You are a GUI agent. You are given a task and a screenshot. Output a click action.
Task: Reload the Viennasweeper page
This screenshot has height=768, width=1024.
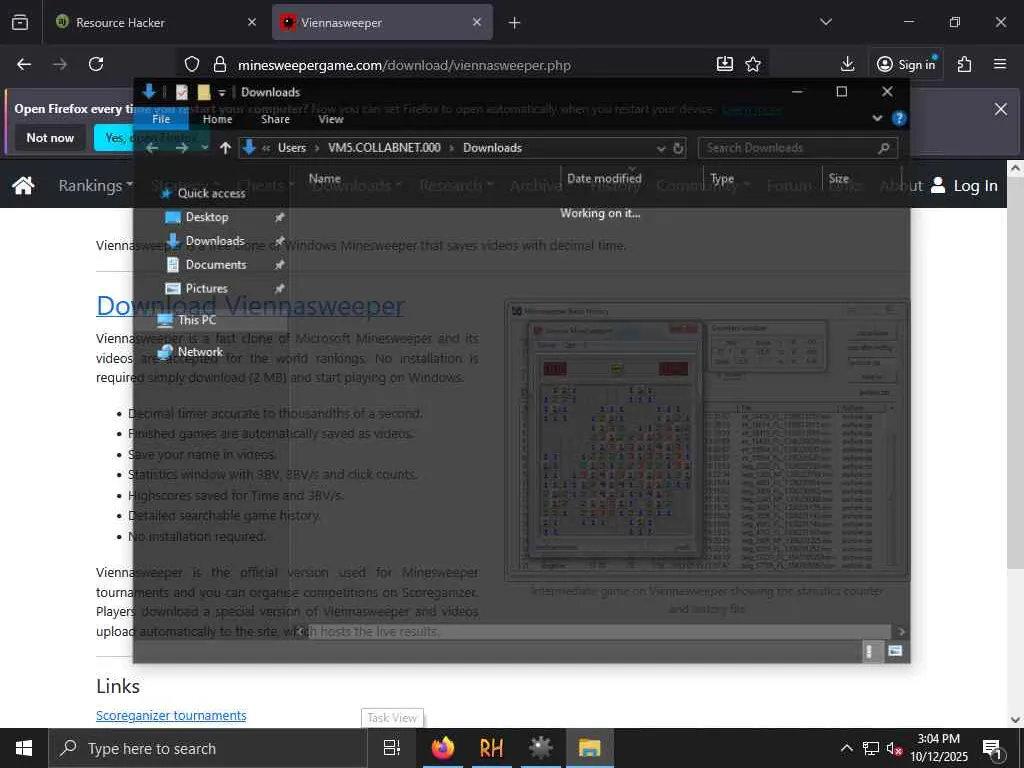(x=96, y=64)
